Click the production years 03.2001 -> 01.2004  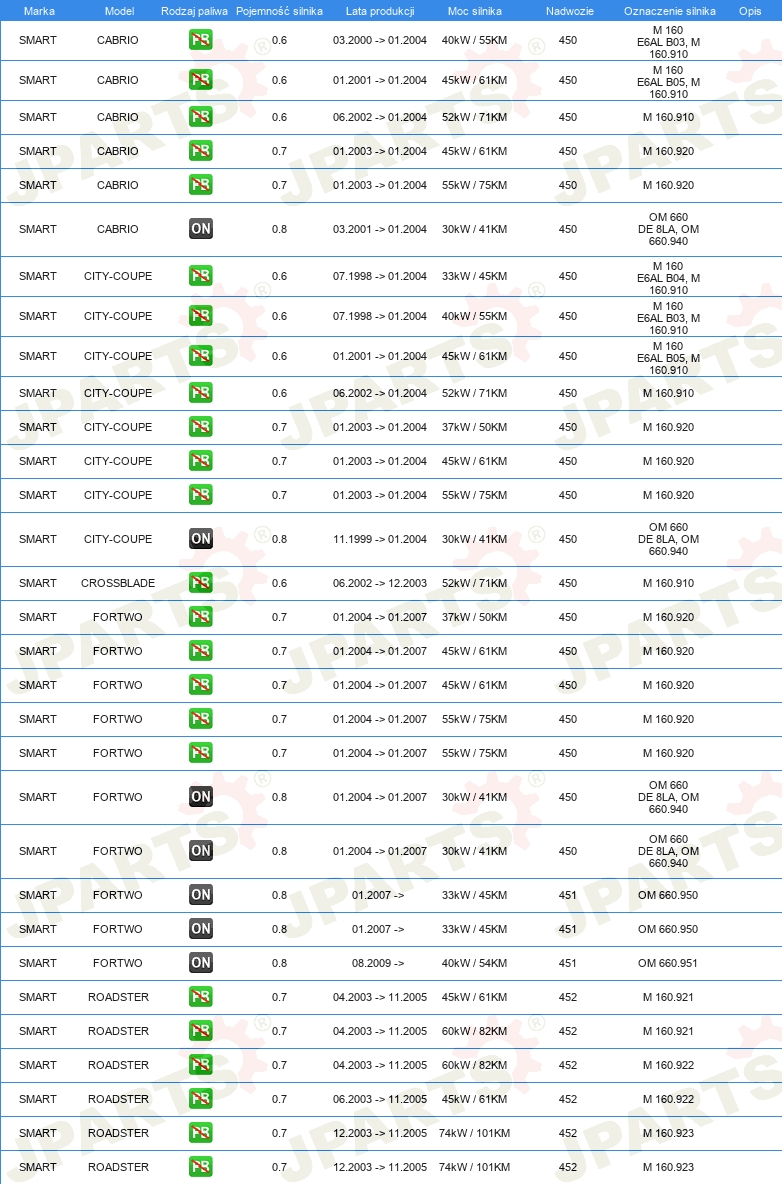pos(380,229)
